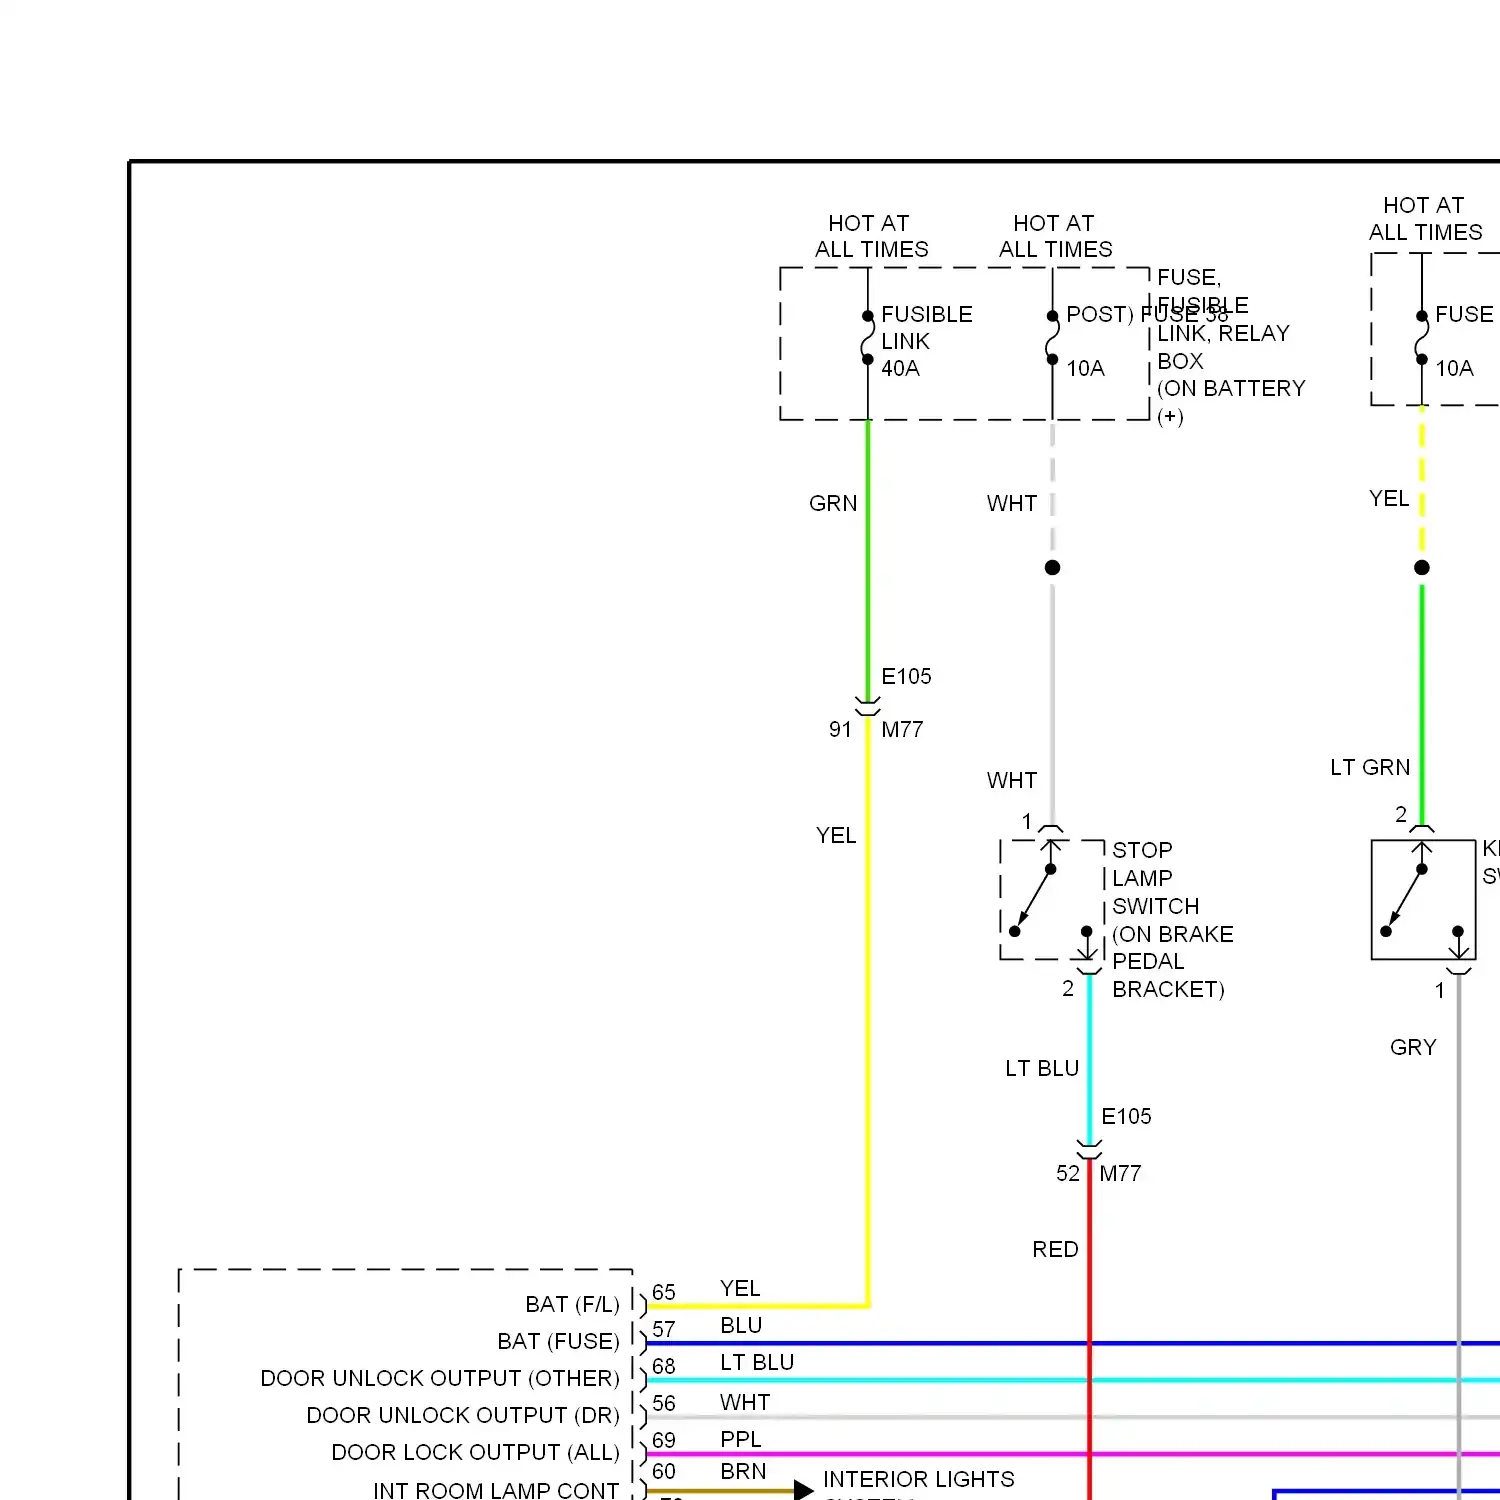Click 'LT BLU' wire color at pin 68
This screenshot has height=1500, width=1500.
[x=757, y=1362]
